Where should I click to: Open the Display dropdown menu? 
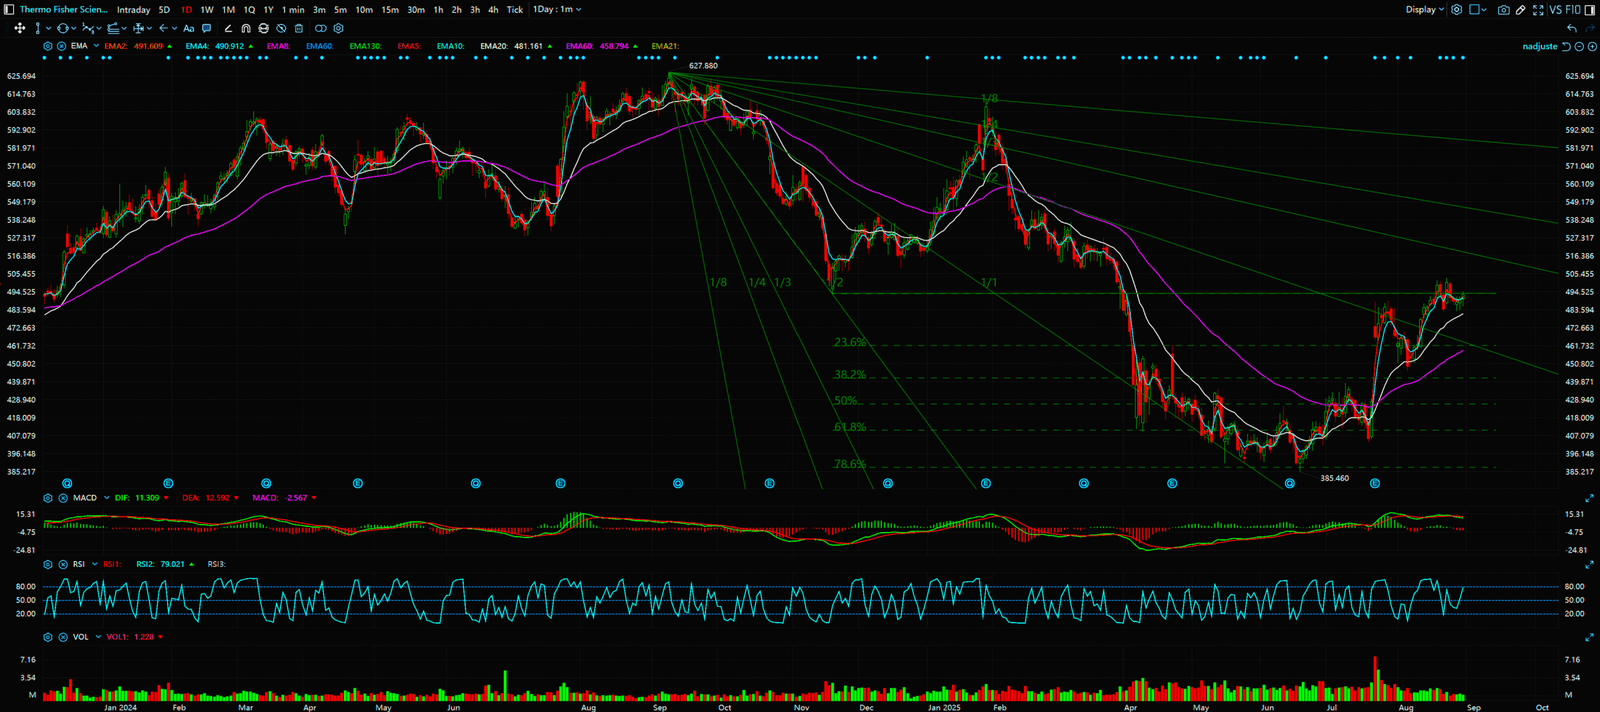[1424, 10]
